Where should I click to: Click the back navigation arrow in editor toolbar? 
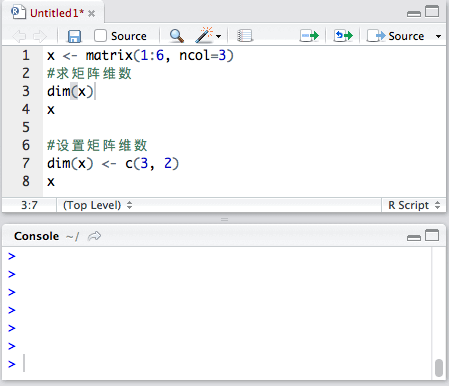click(19, 36)
